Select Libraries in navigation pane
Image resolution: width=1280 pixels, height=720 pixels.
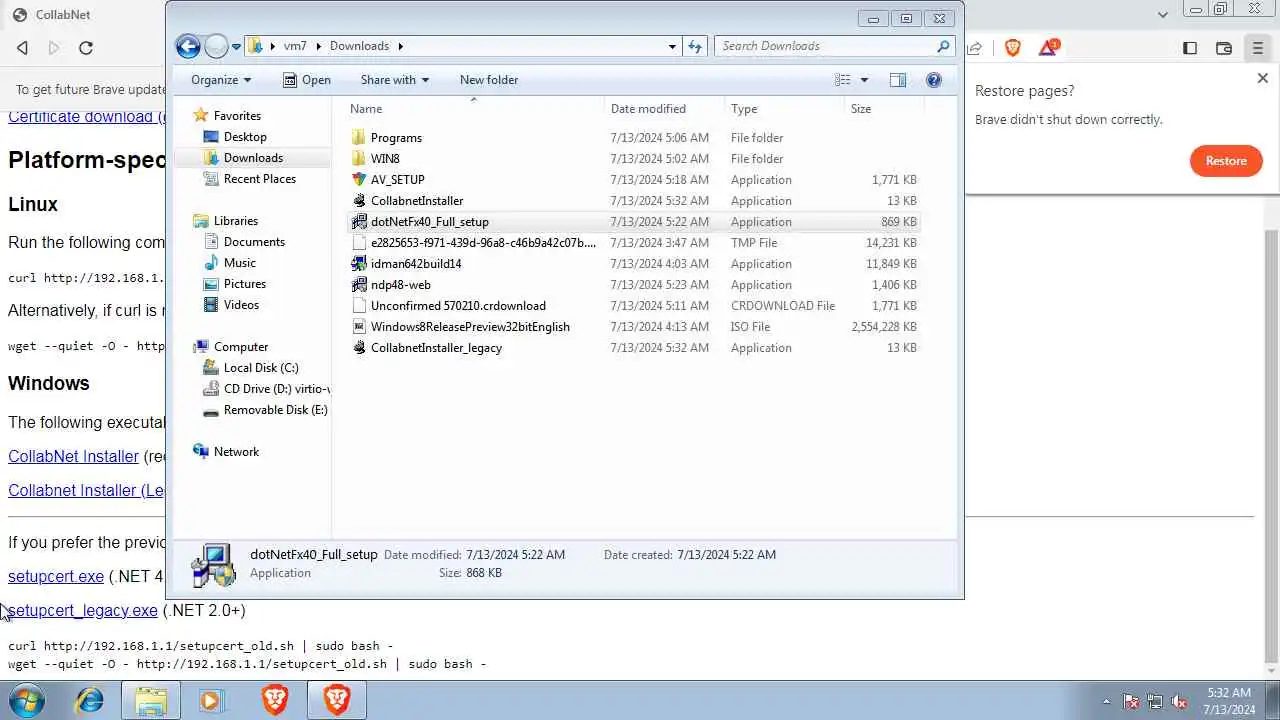pos(236,221)
